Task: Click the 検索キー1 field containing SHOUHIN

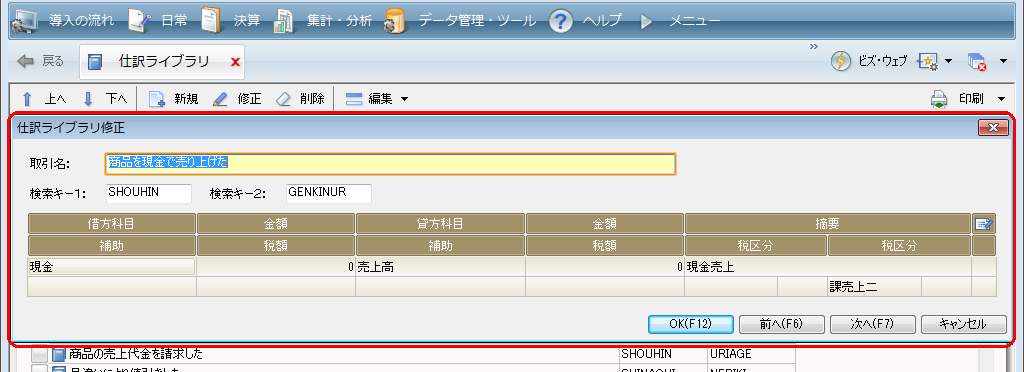Action: pos(148,193)
